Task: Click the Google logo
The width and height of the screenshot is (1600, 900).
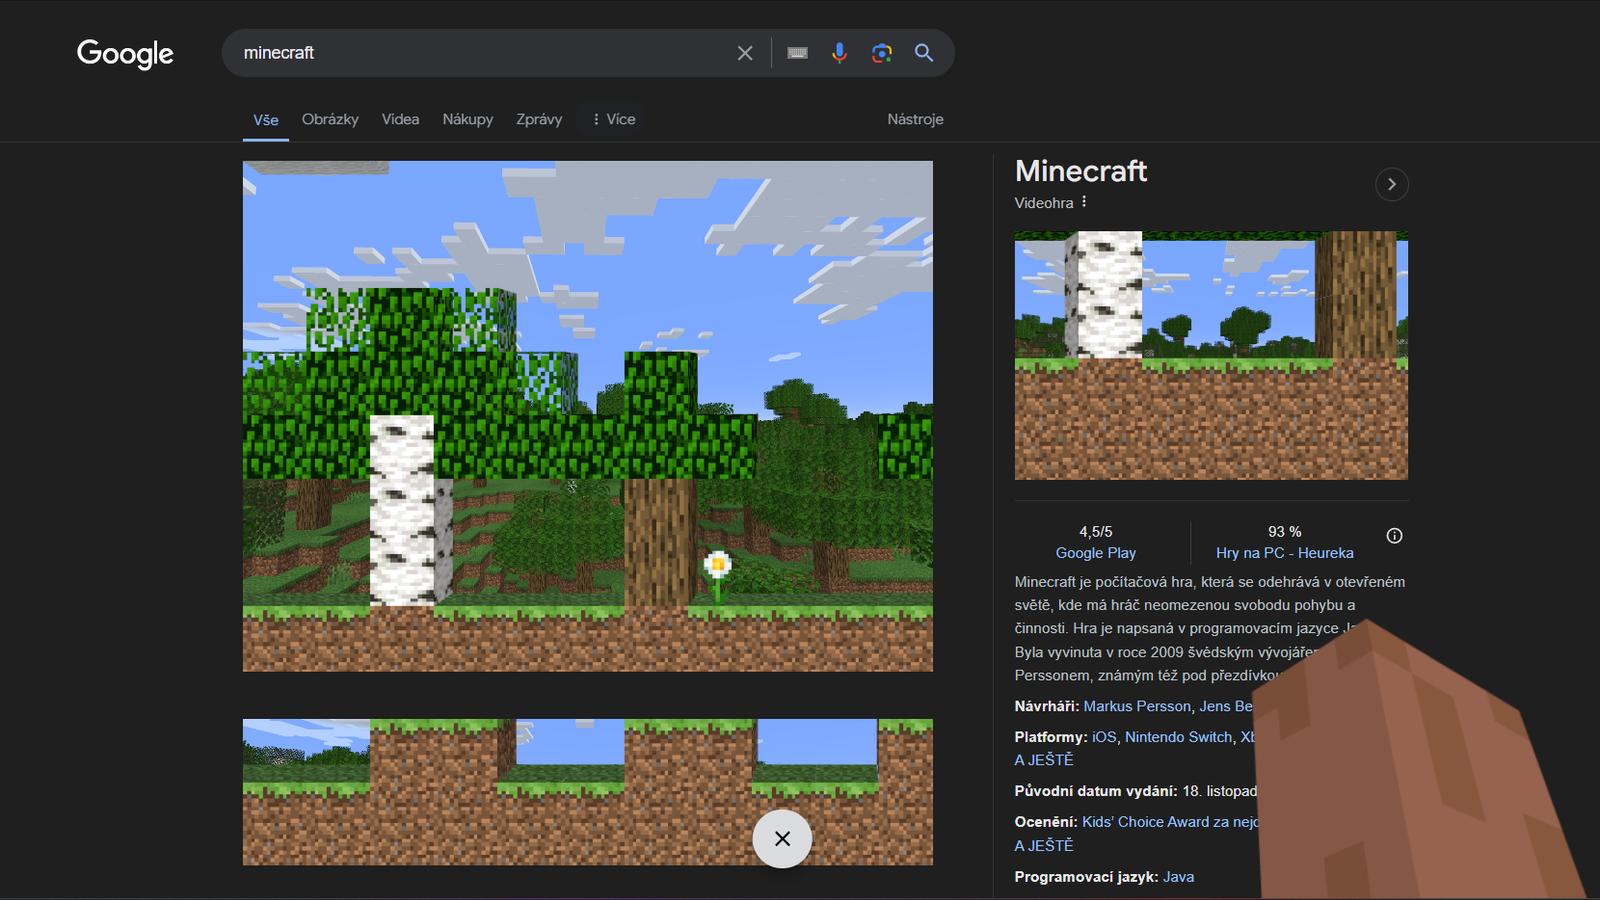Action: tap(124, 54)
